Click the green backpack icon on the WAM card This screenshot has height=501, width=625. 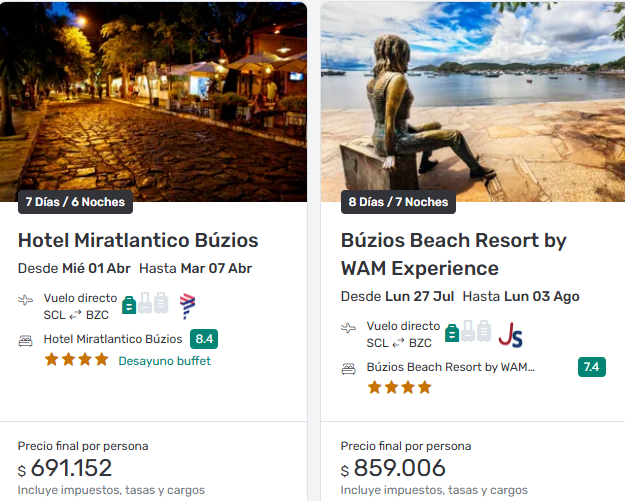pos(452,331)
